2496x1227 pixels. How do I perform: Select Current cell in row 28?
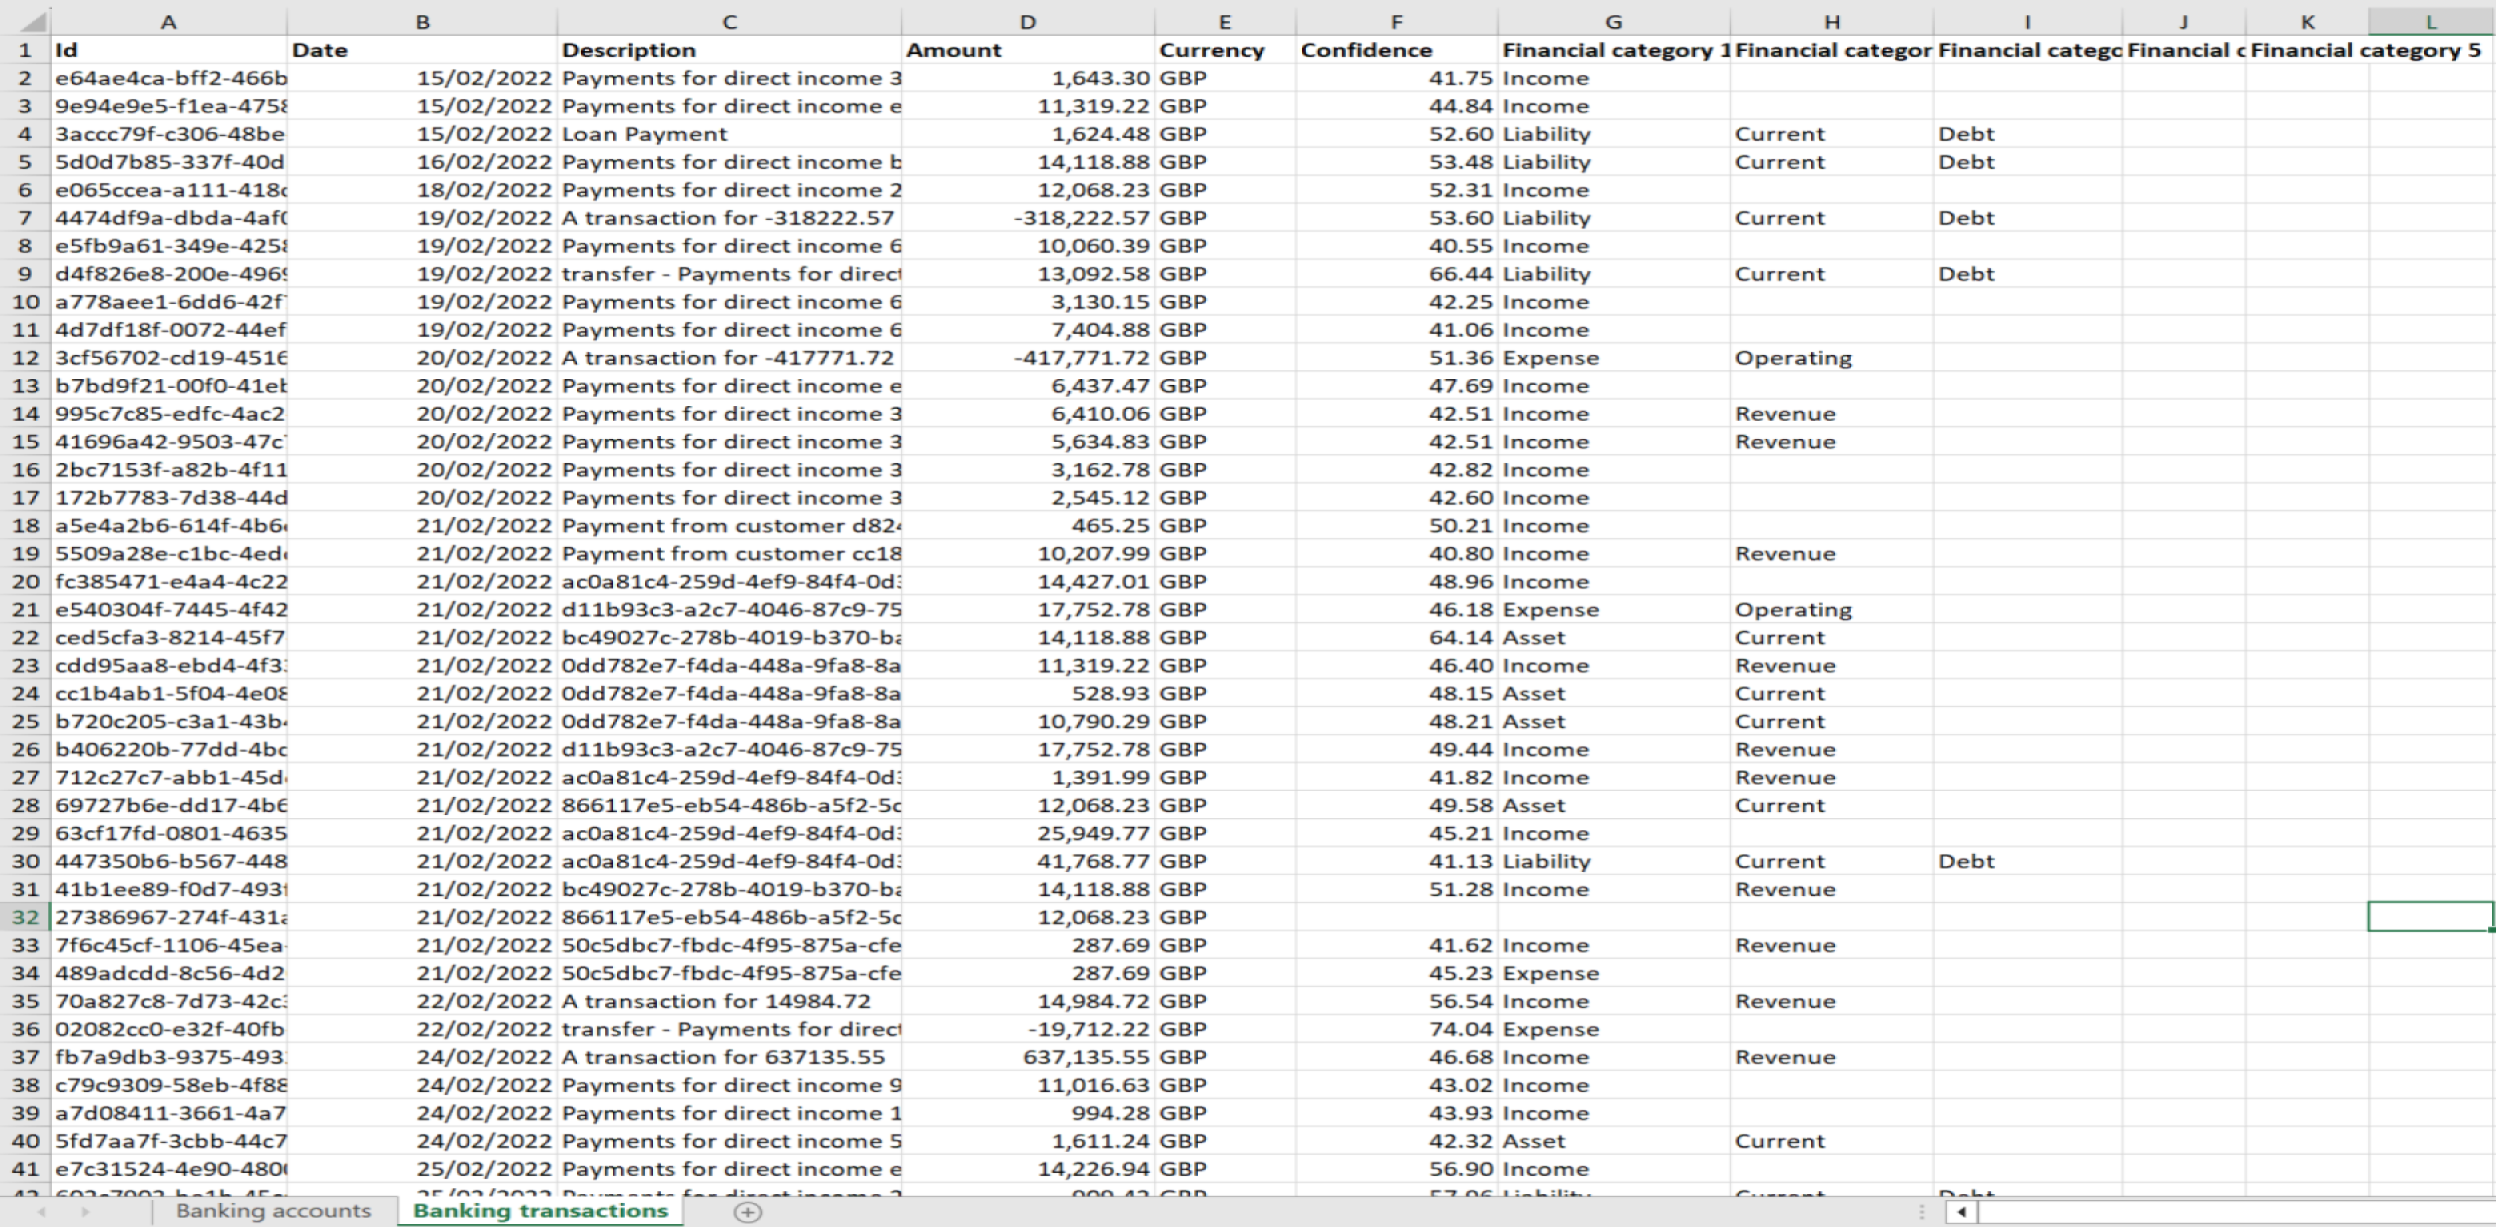(1832, 805)
